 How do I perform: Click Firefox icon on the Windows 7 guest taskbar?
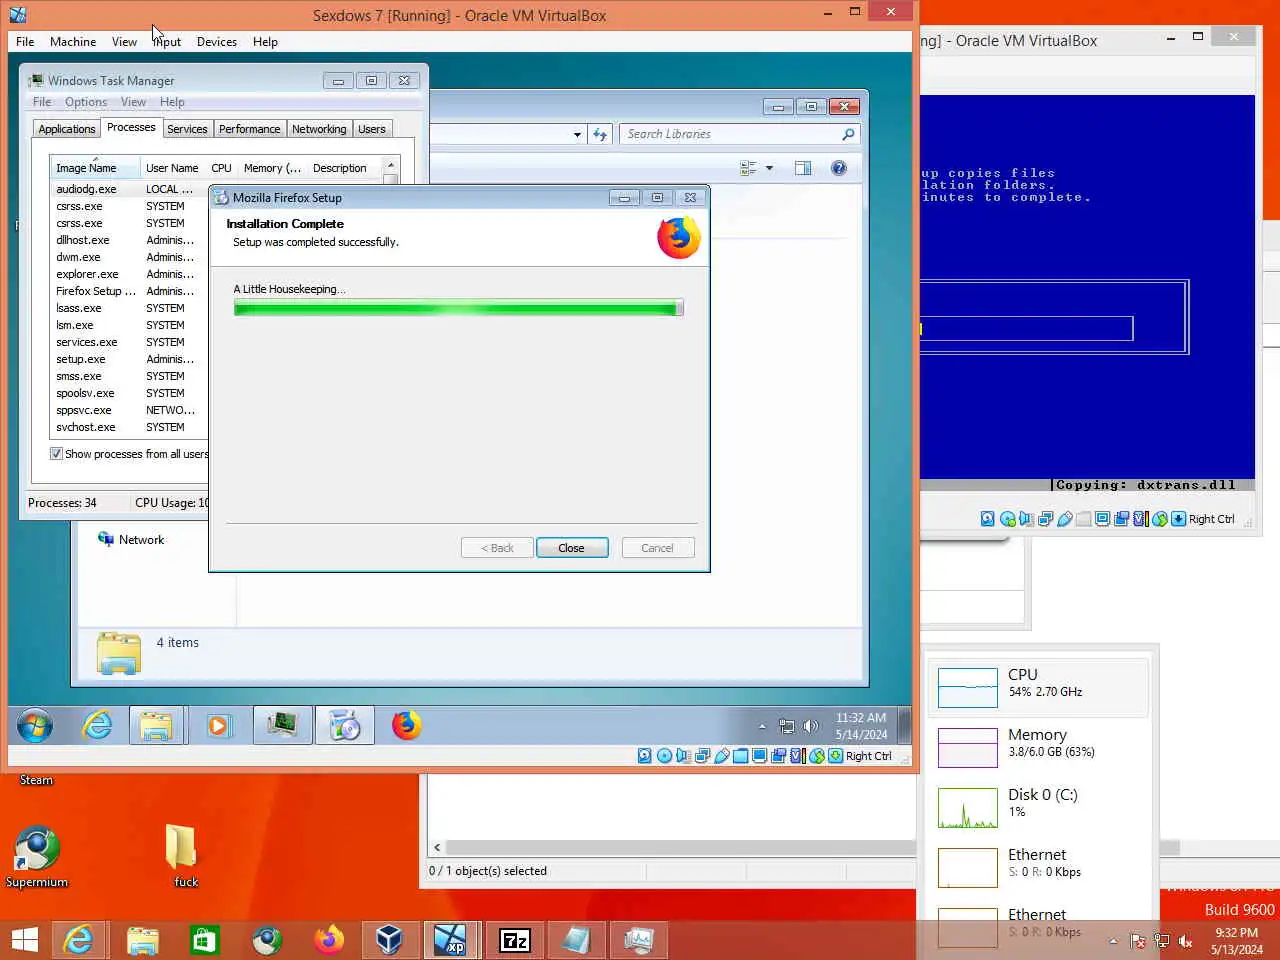(x=406, y=726)
